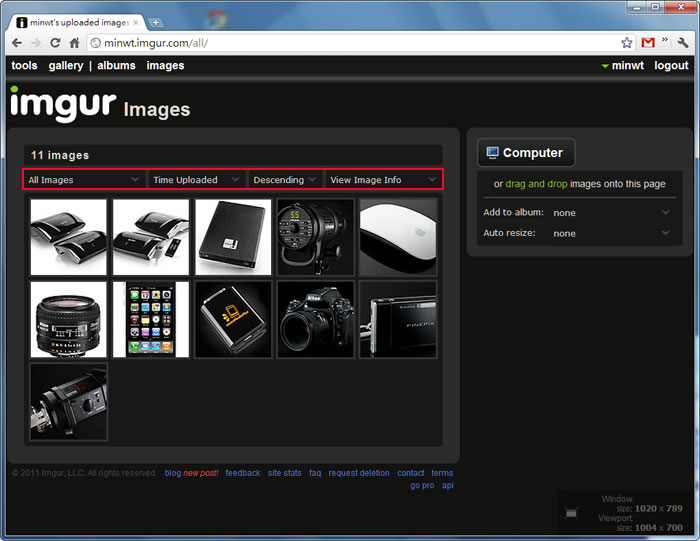Image resolution: width=700 pixels, height=541 pixels.
Task: Click the imgur logo
Action: coord(63,104)
